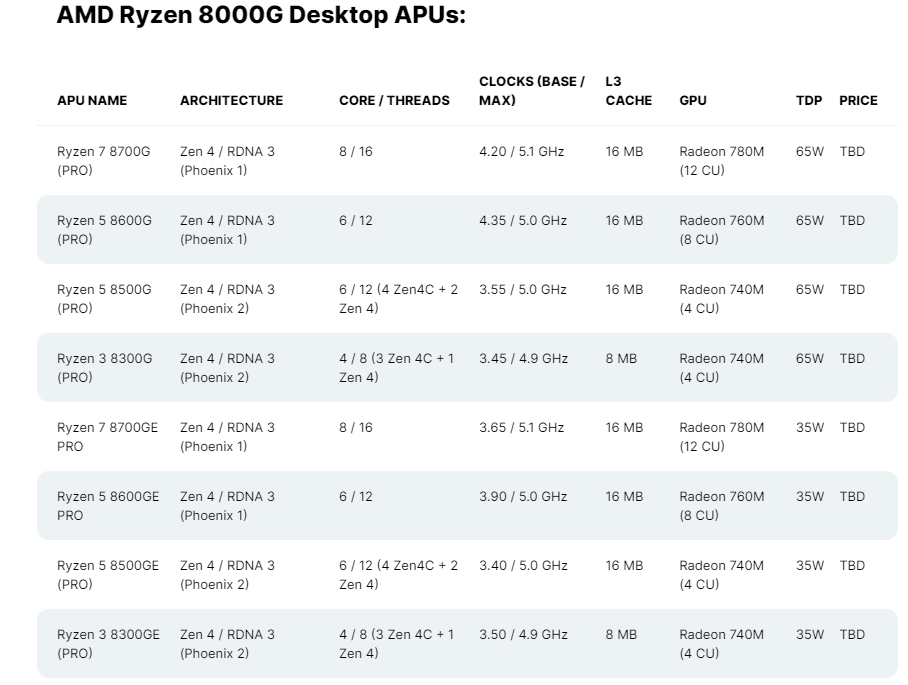Image resolution: width=908 pixels, height=685 pixels.
Task: Select the Ryzen 5 8500GE (PRO) cell
Action: point(108,574)
